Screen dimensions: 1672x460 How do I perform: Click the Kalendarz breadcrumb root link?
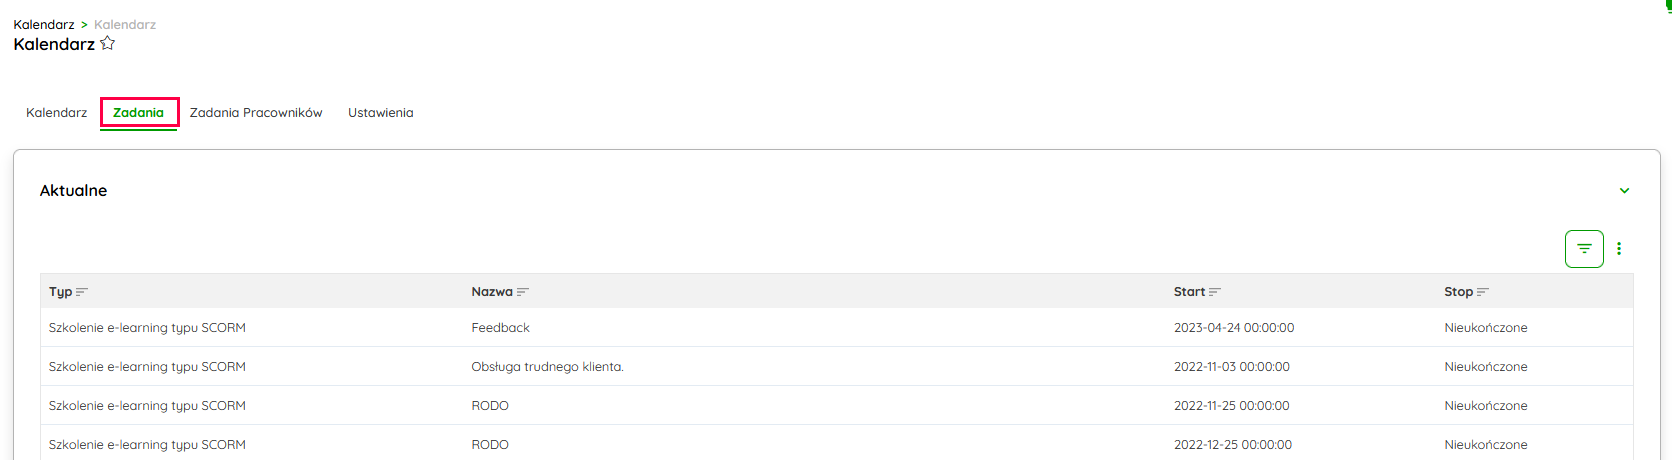coord(44,24)
